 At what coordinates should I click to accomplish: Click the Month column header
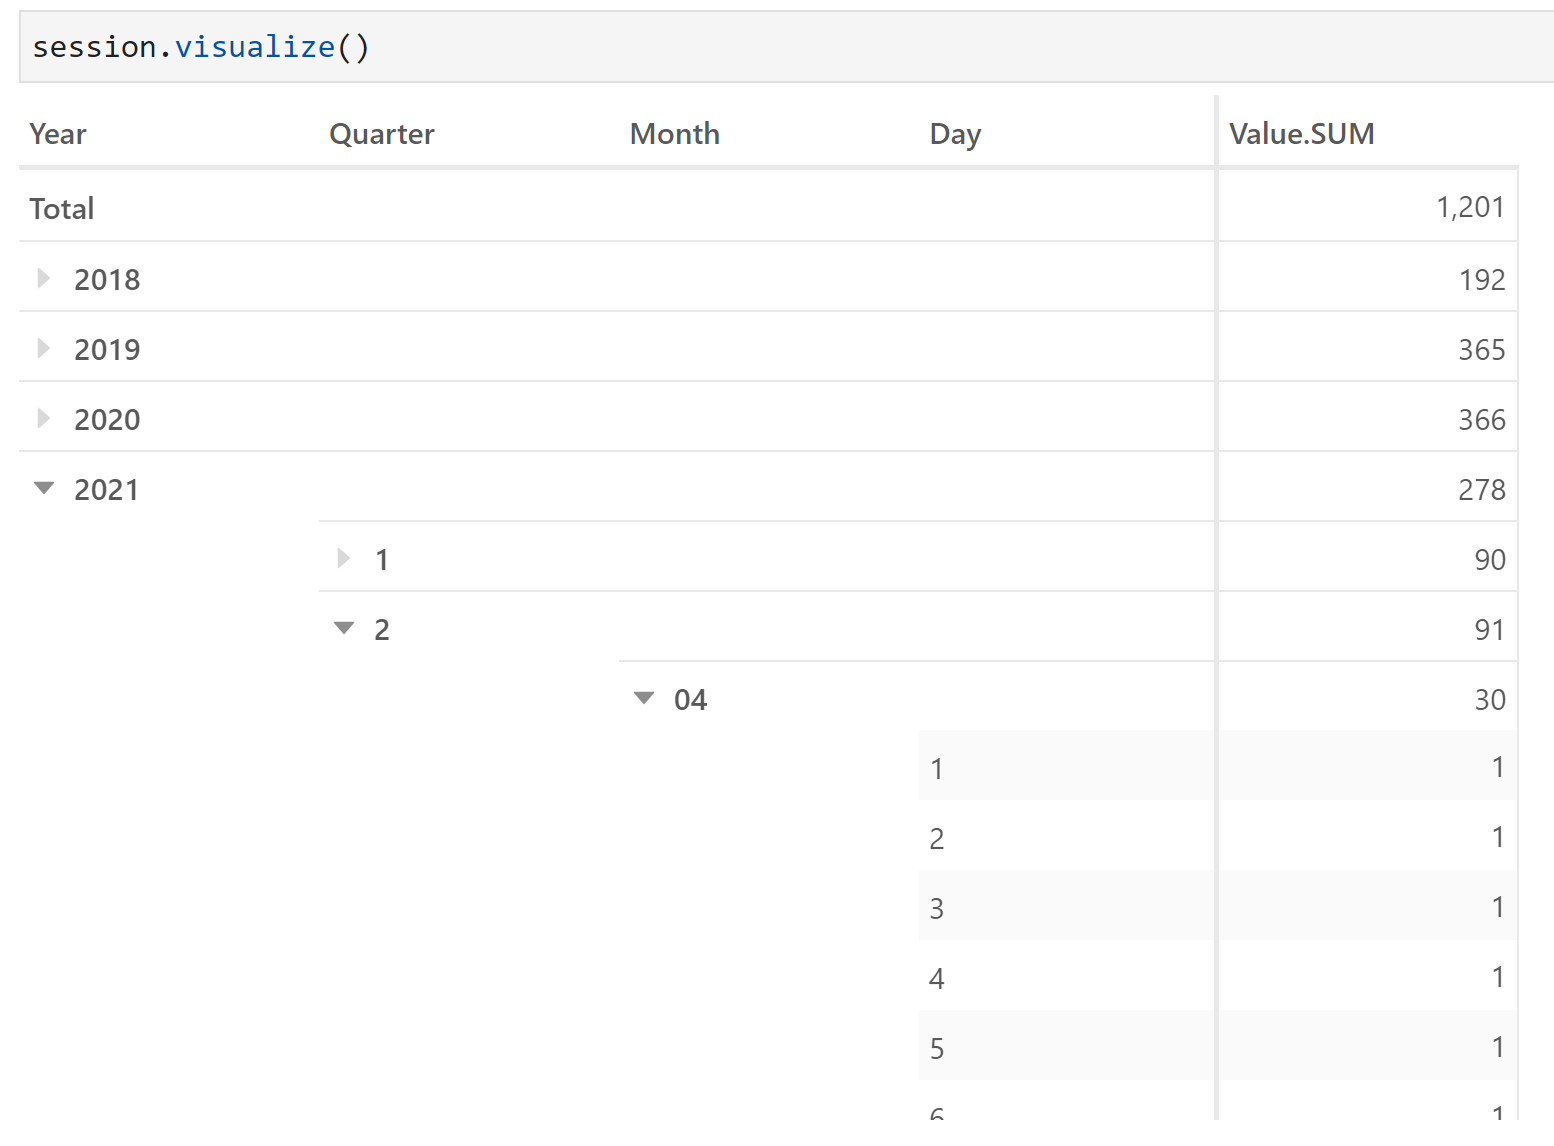[675, 134]
